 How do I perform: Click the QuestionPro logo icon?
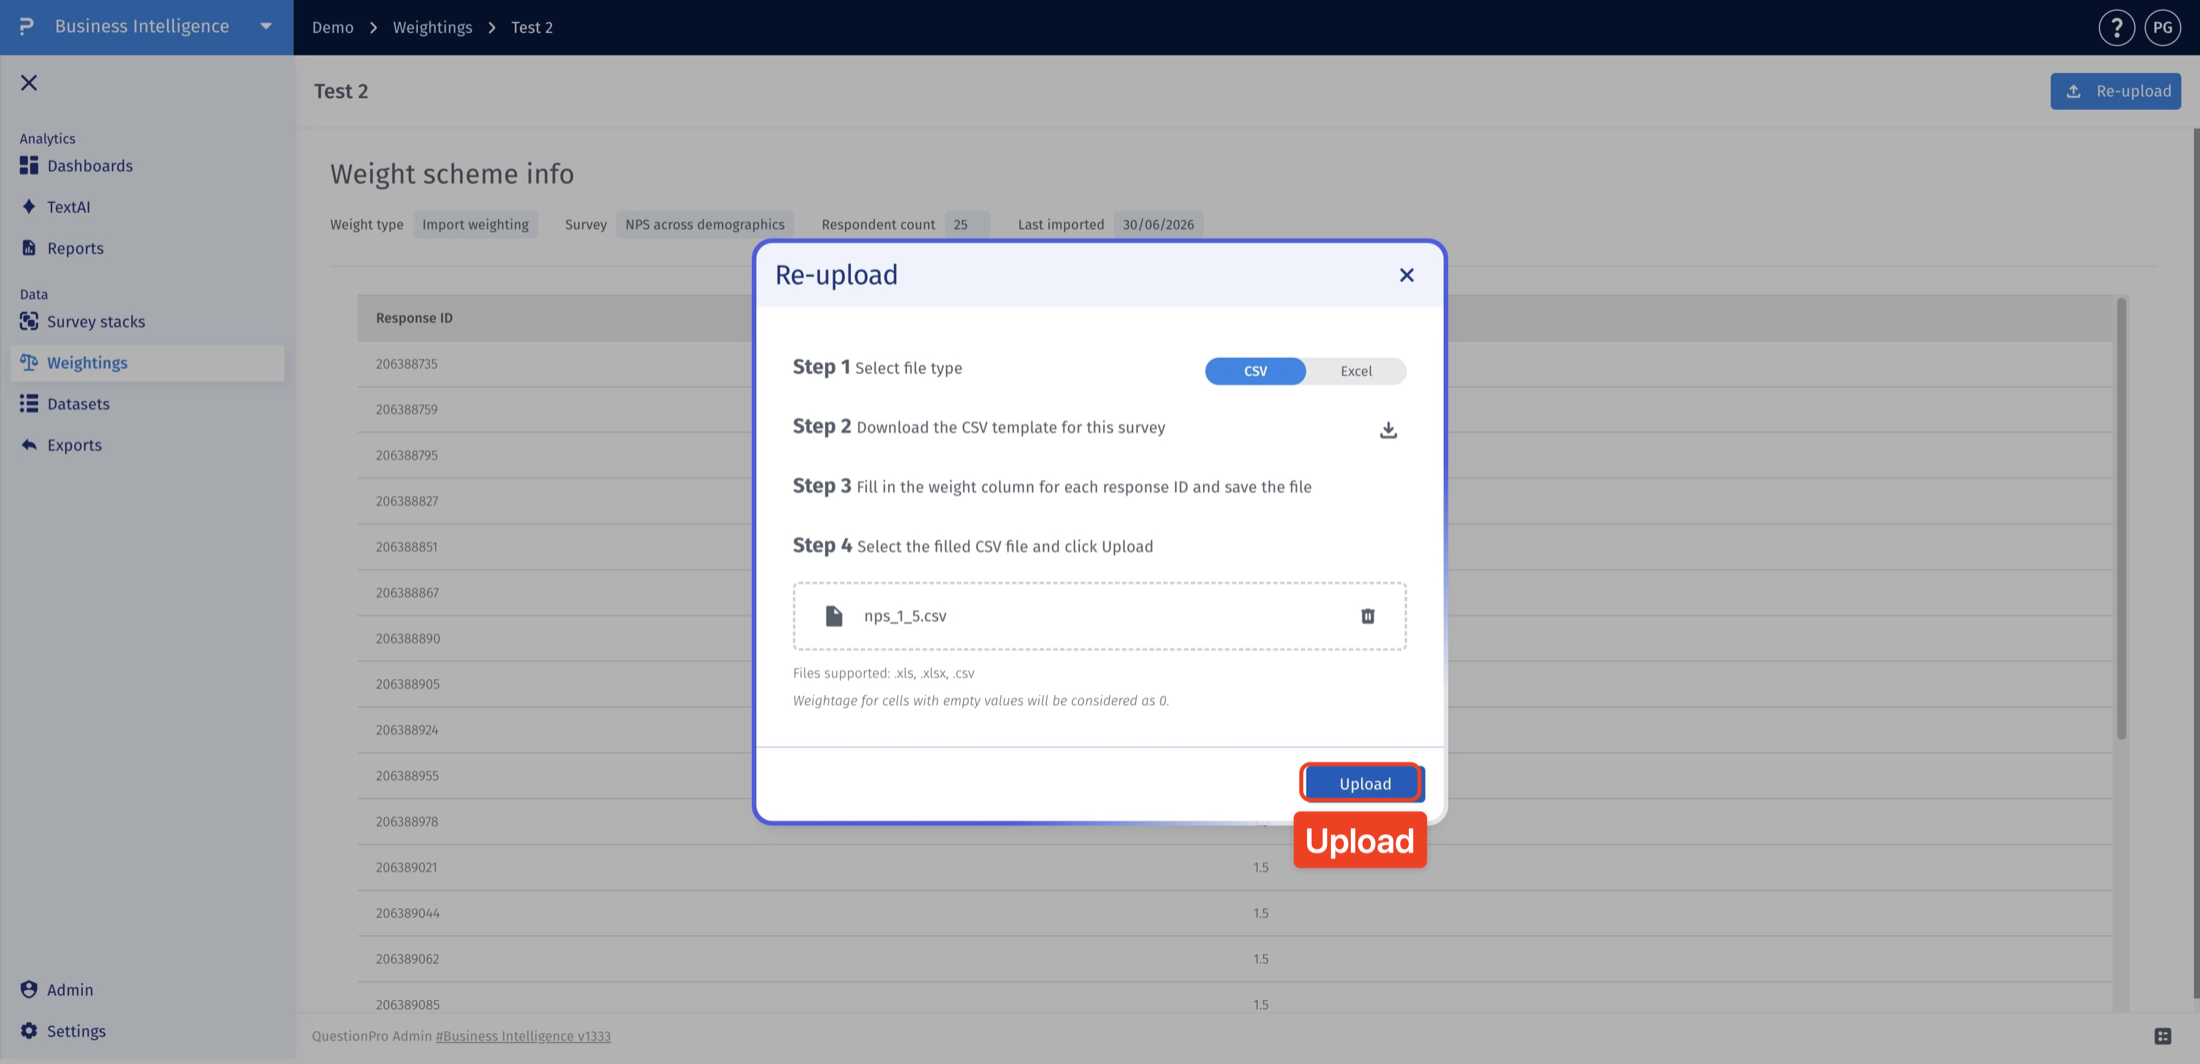[27, 26]
